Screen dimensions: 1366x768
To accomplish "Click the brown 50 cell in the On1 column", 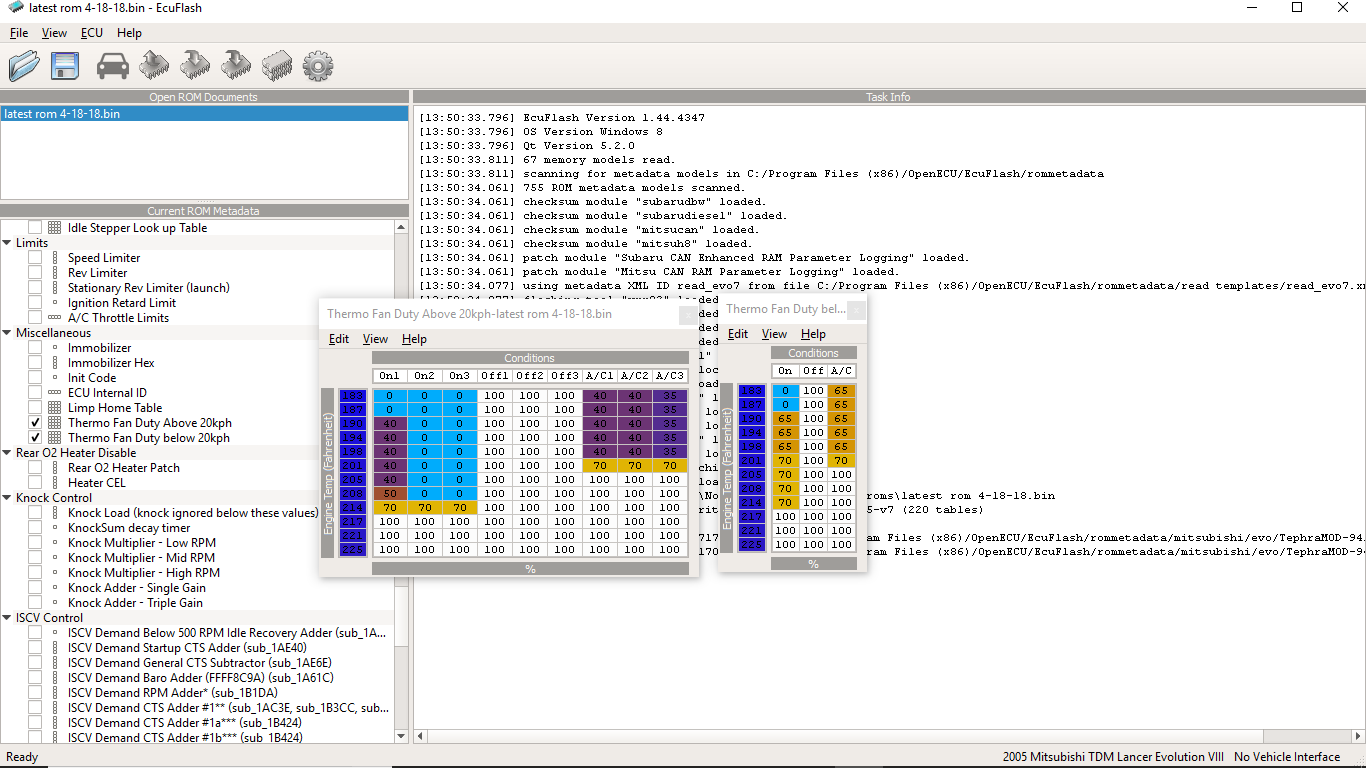I will point(389,494).
